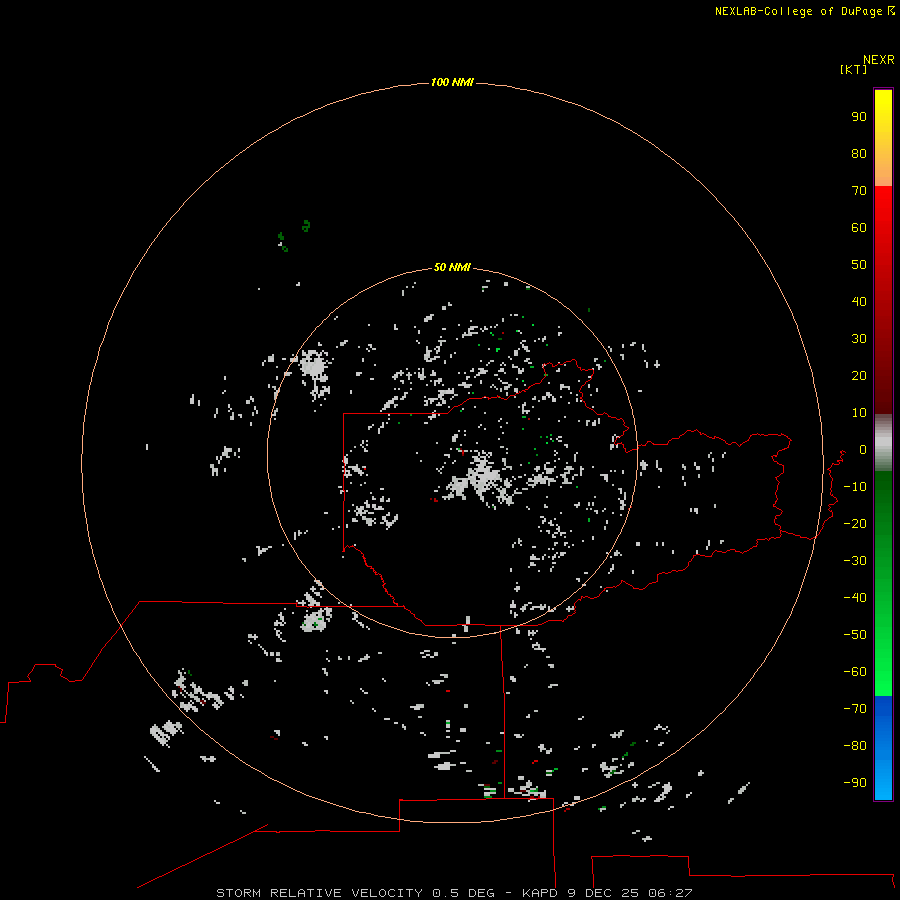Click the NEXR label above the color scale
The image size is (900, 900).
pos(879,60)
